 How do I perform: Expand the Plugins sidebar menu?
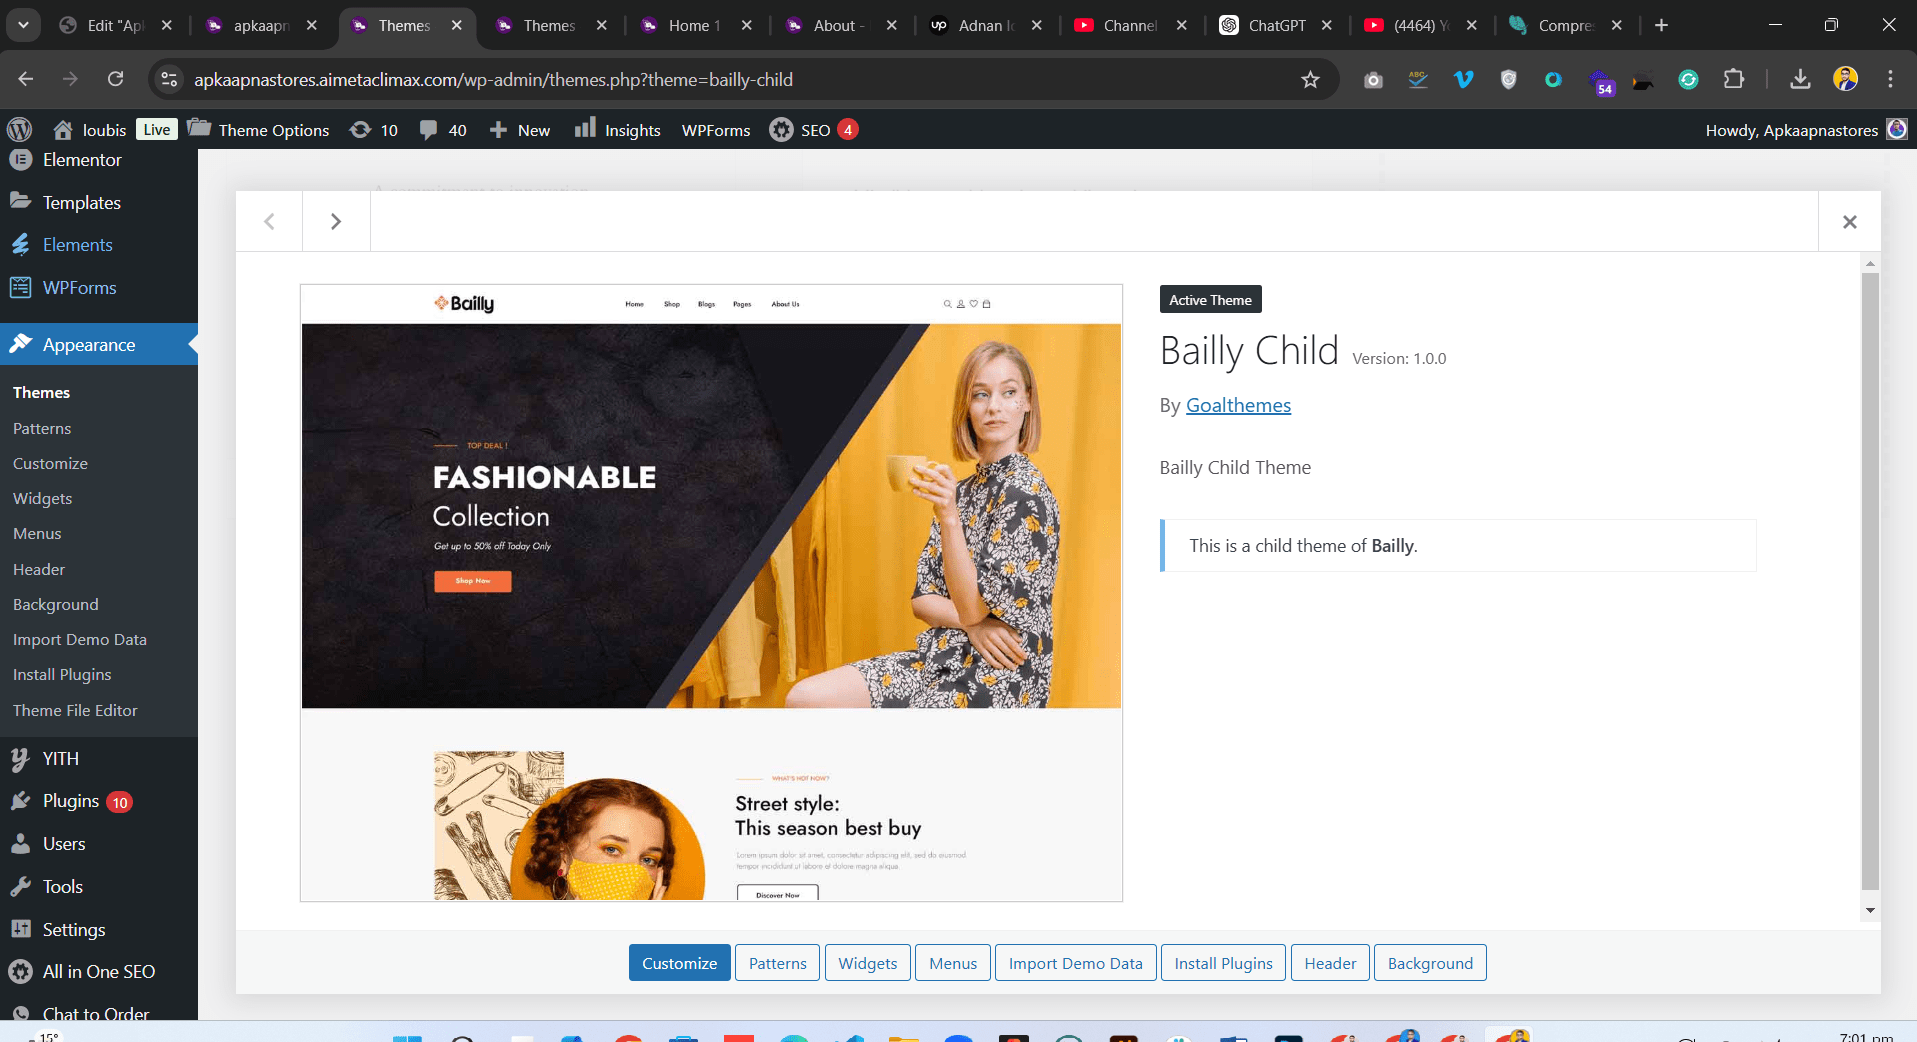71,801
